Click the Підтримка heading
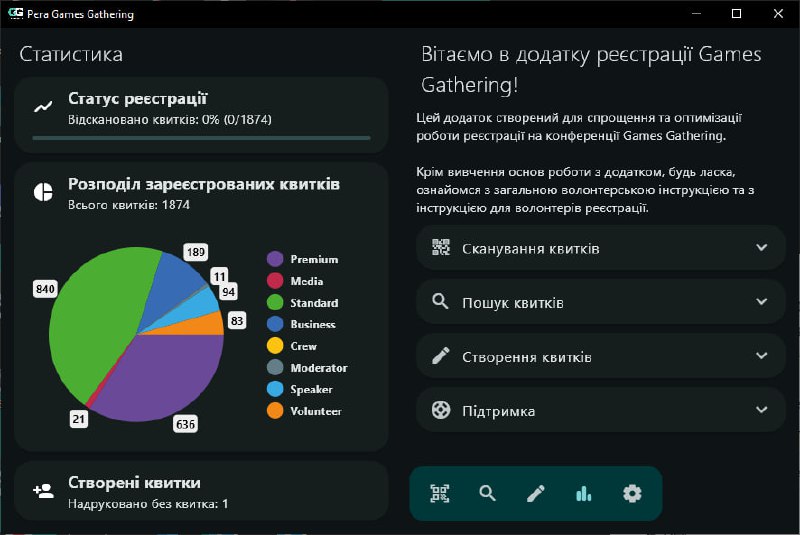This screenshot has height=535, width=800. [x=498, y=411]
